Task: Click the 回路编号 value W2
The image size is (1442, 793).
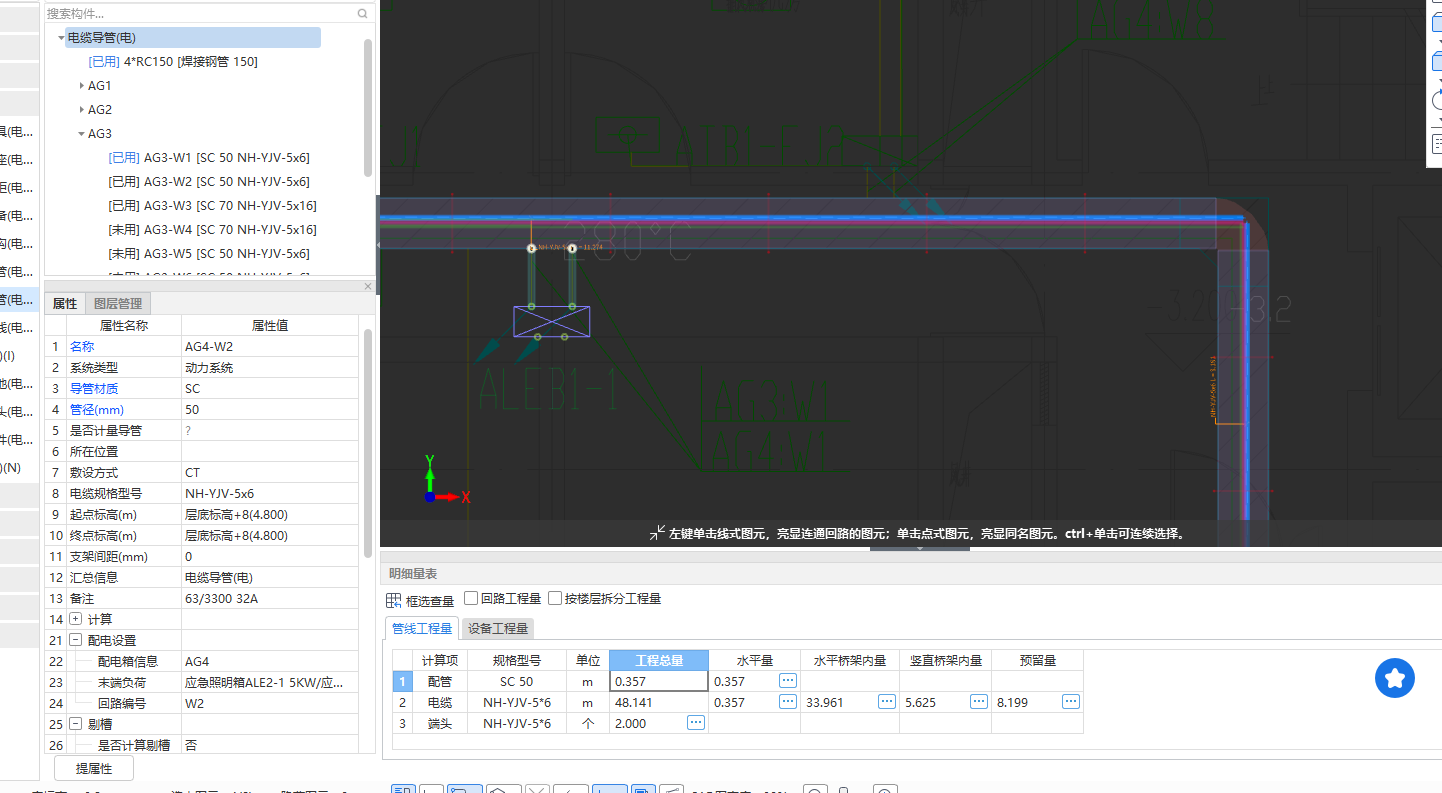Action: pyautogui.click(x=270, y=703)
